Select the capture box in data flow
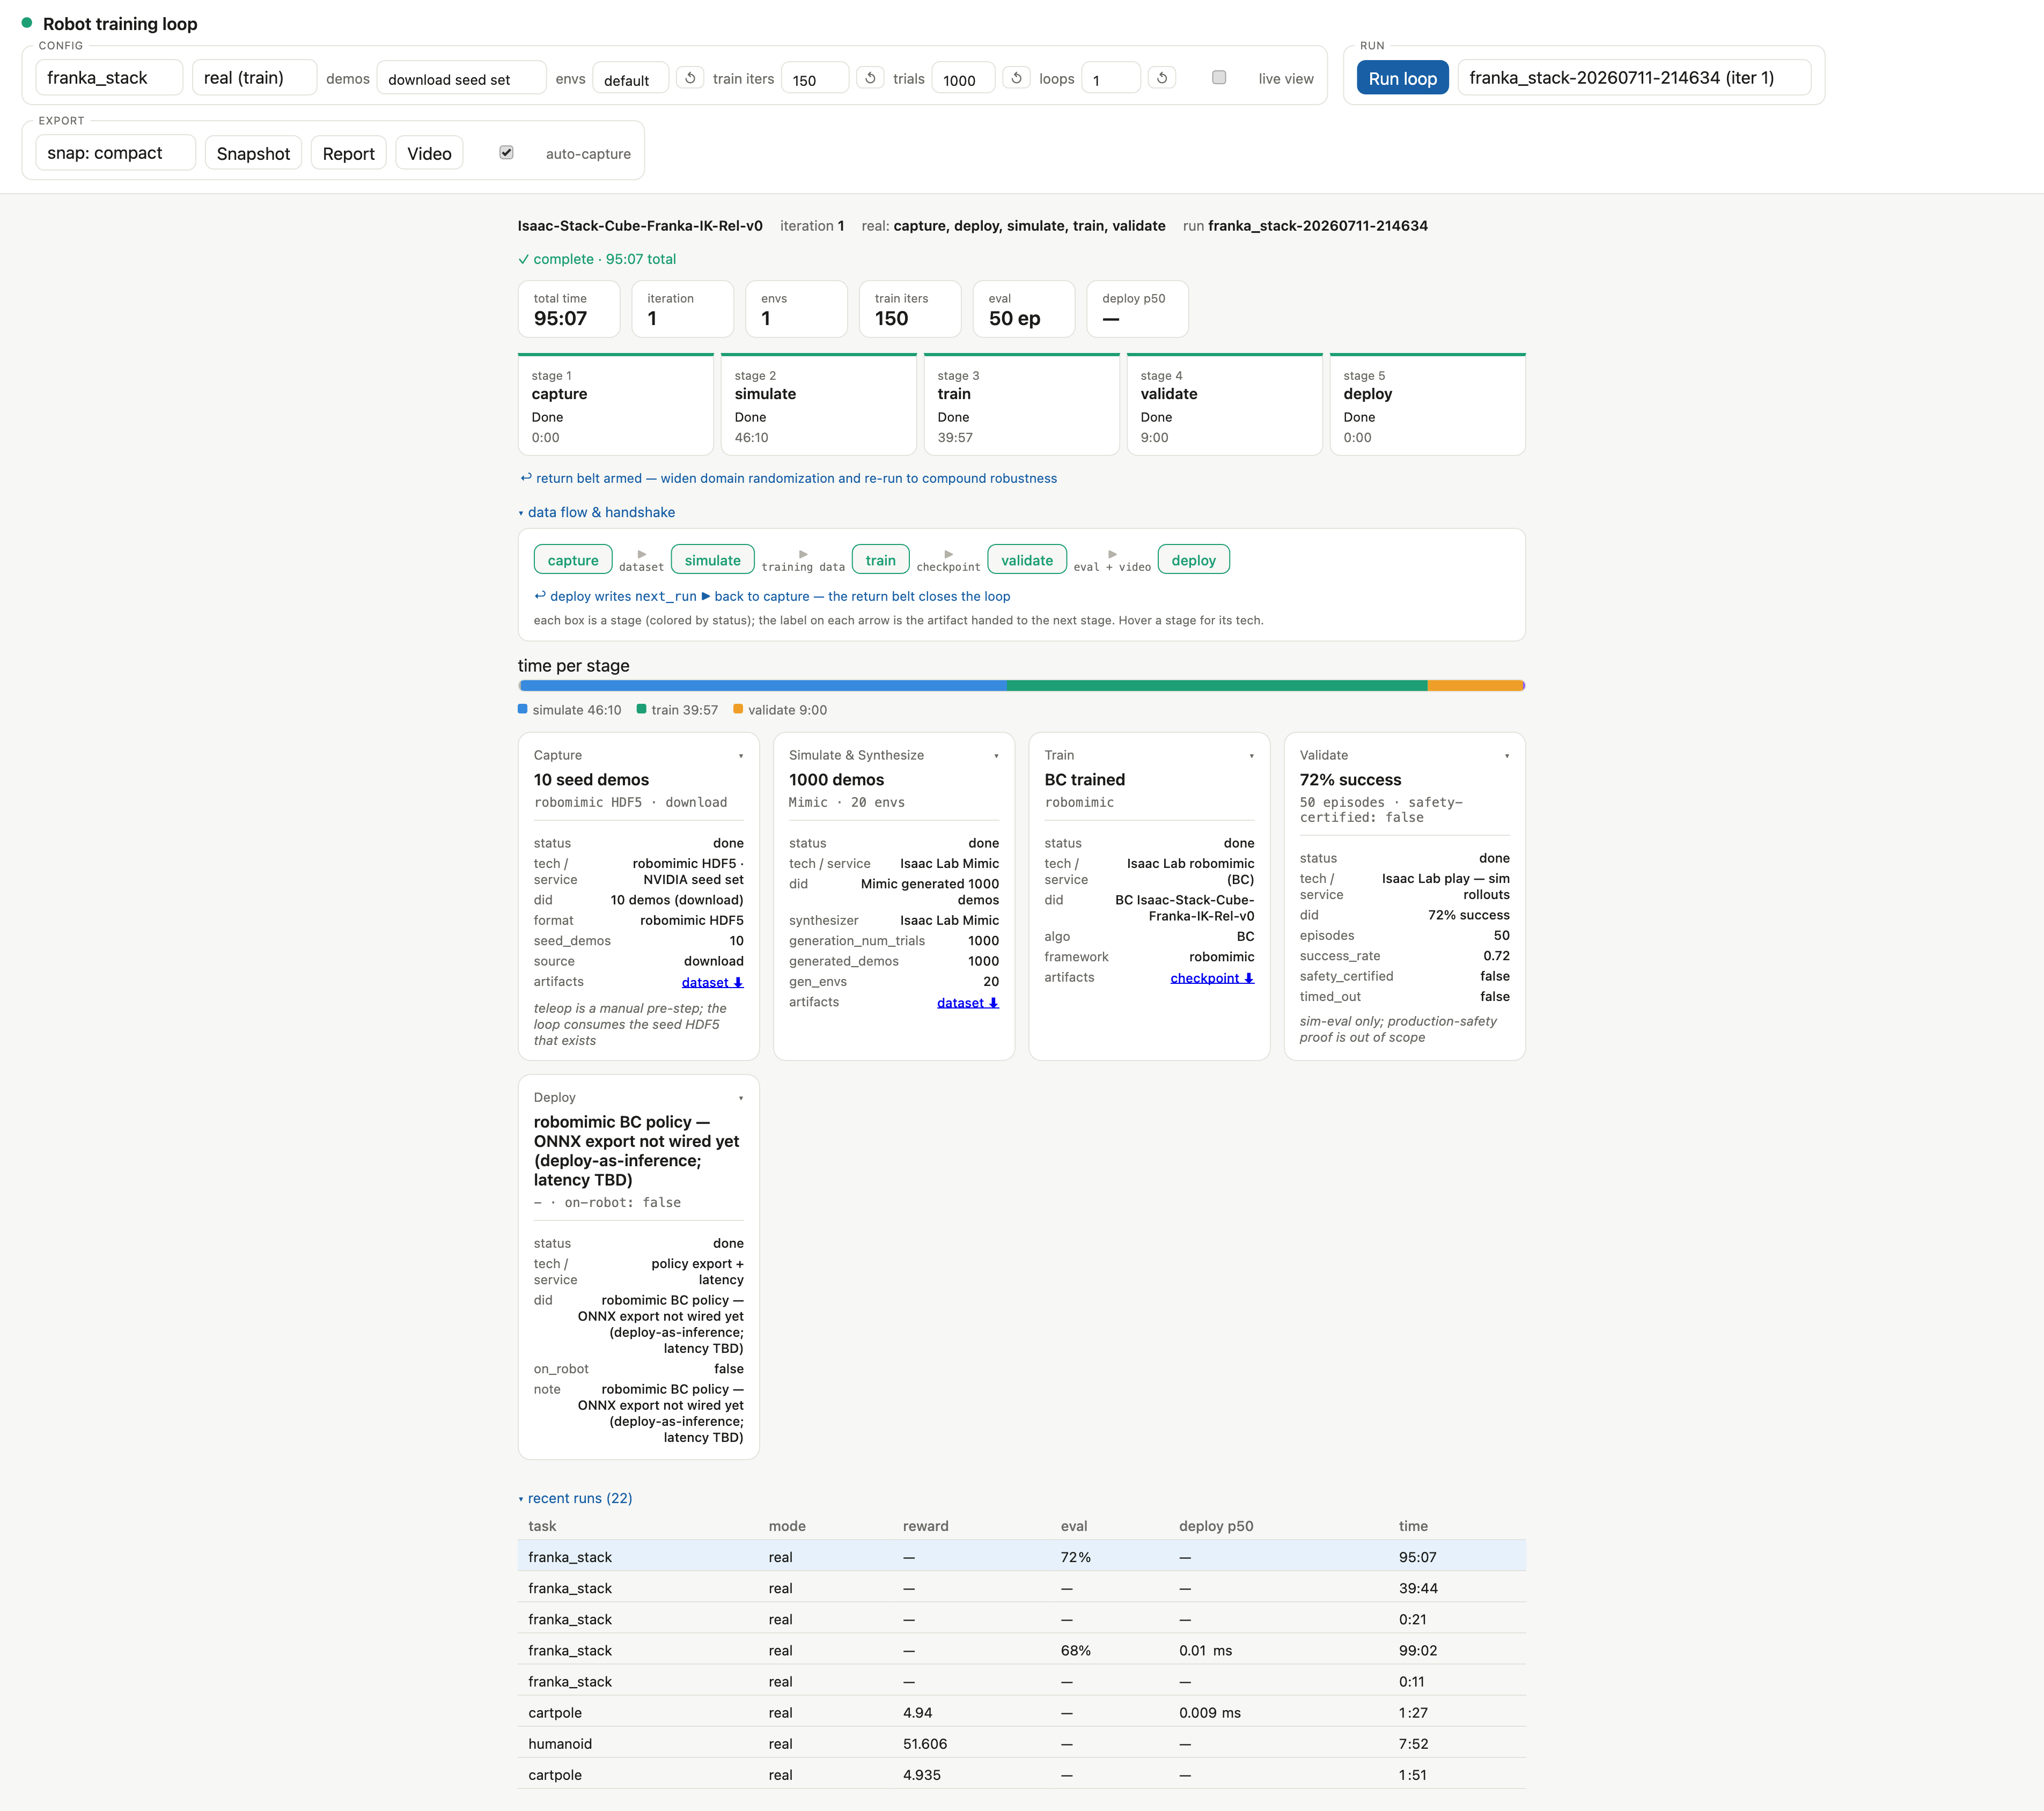Viewport: 2044px width, 1811px height. coord(573,560)
